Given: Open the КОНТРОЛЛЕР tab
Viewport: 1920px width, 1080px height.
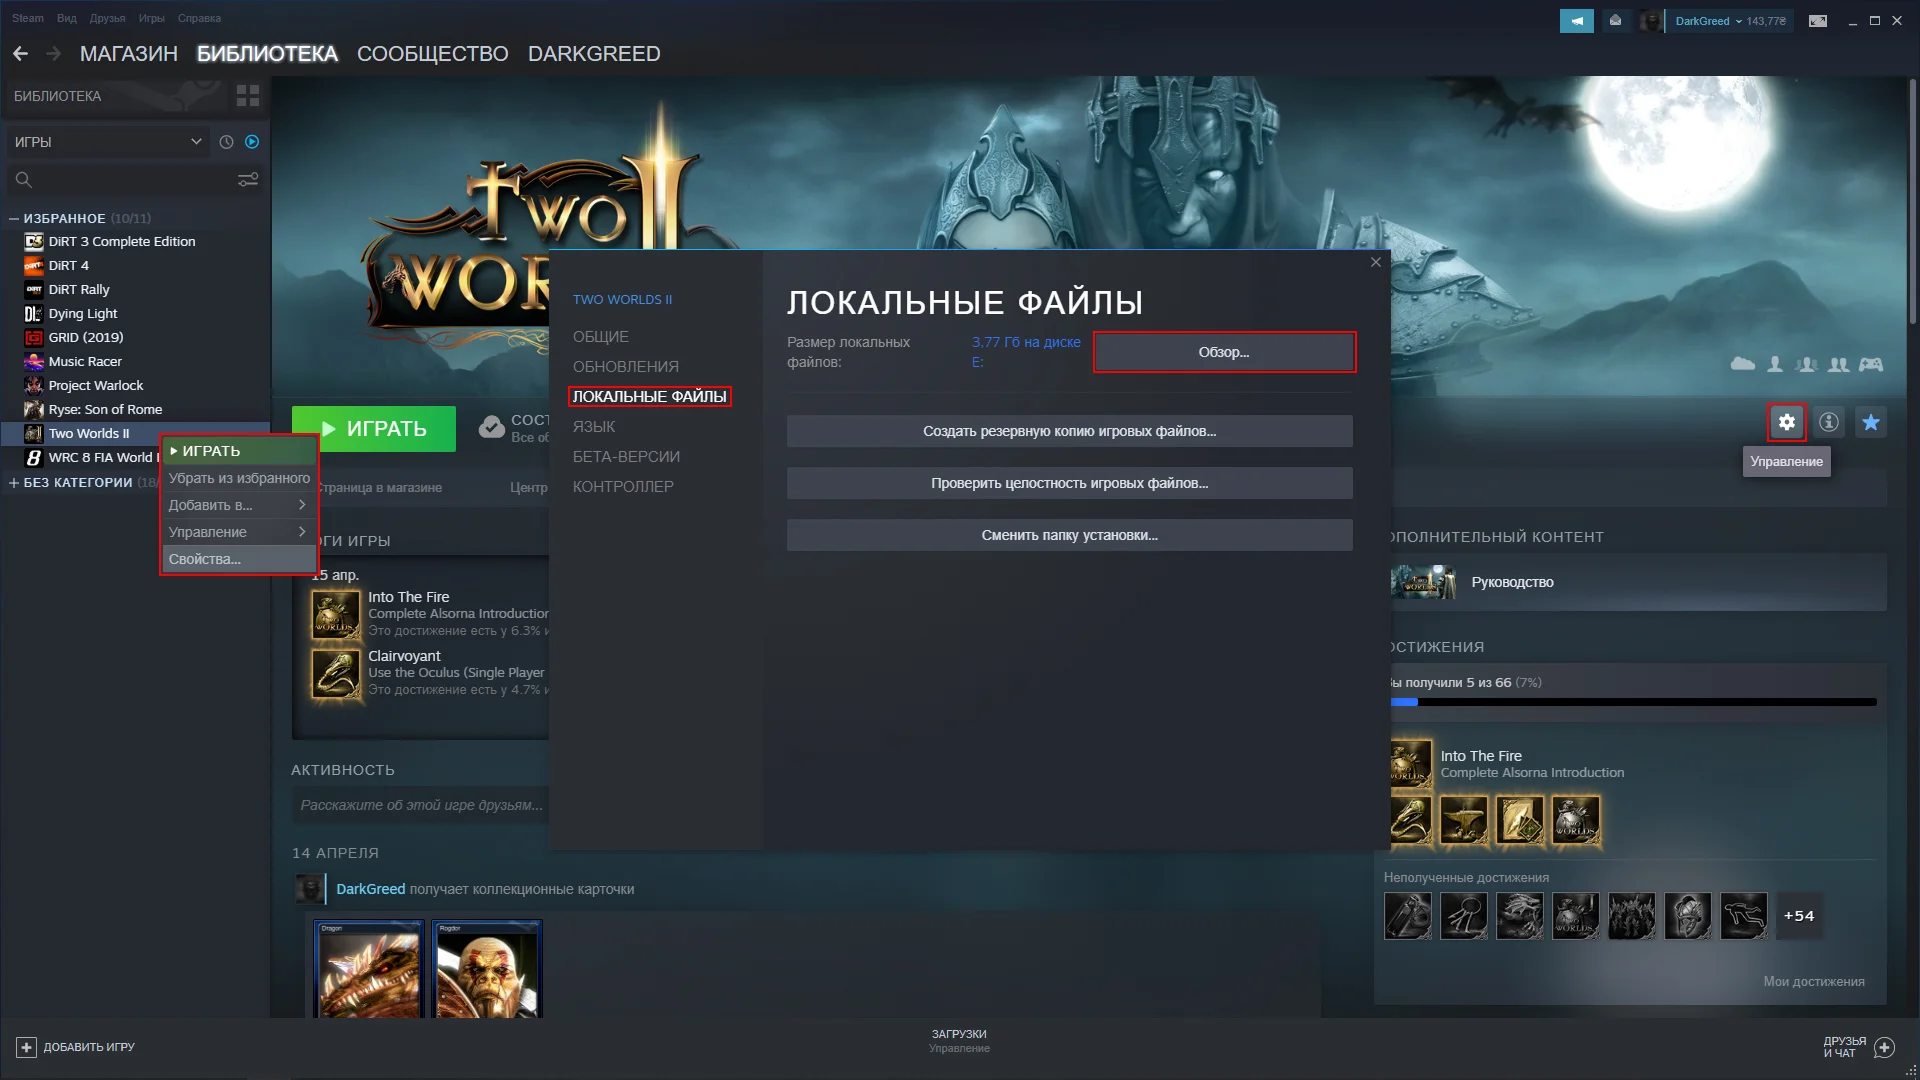Looking at the screenshot, I should pyautogui.click(x=623, y=487).
